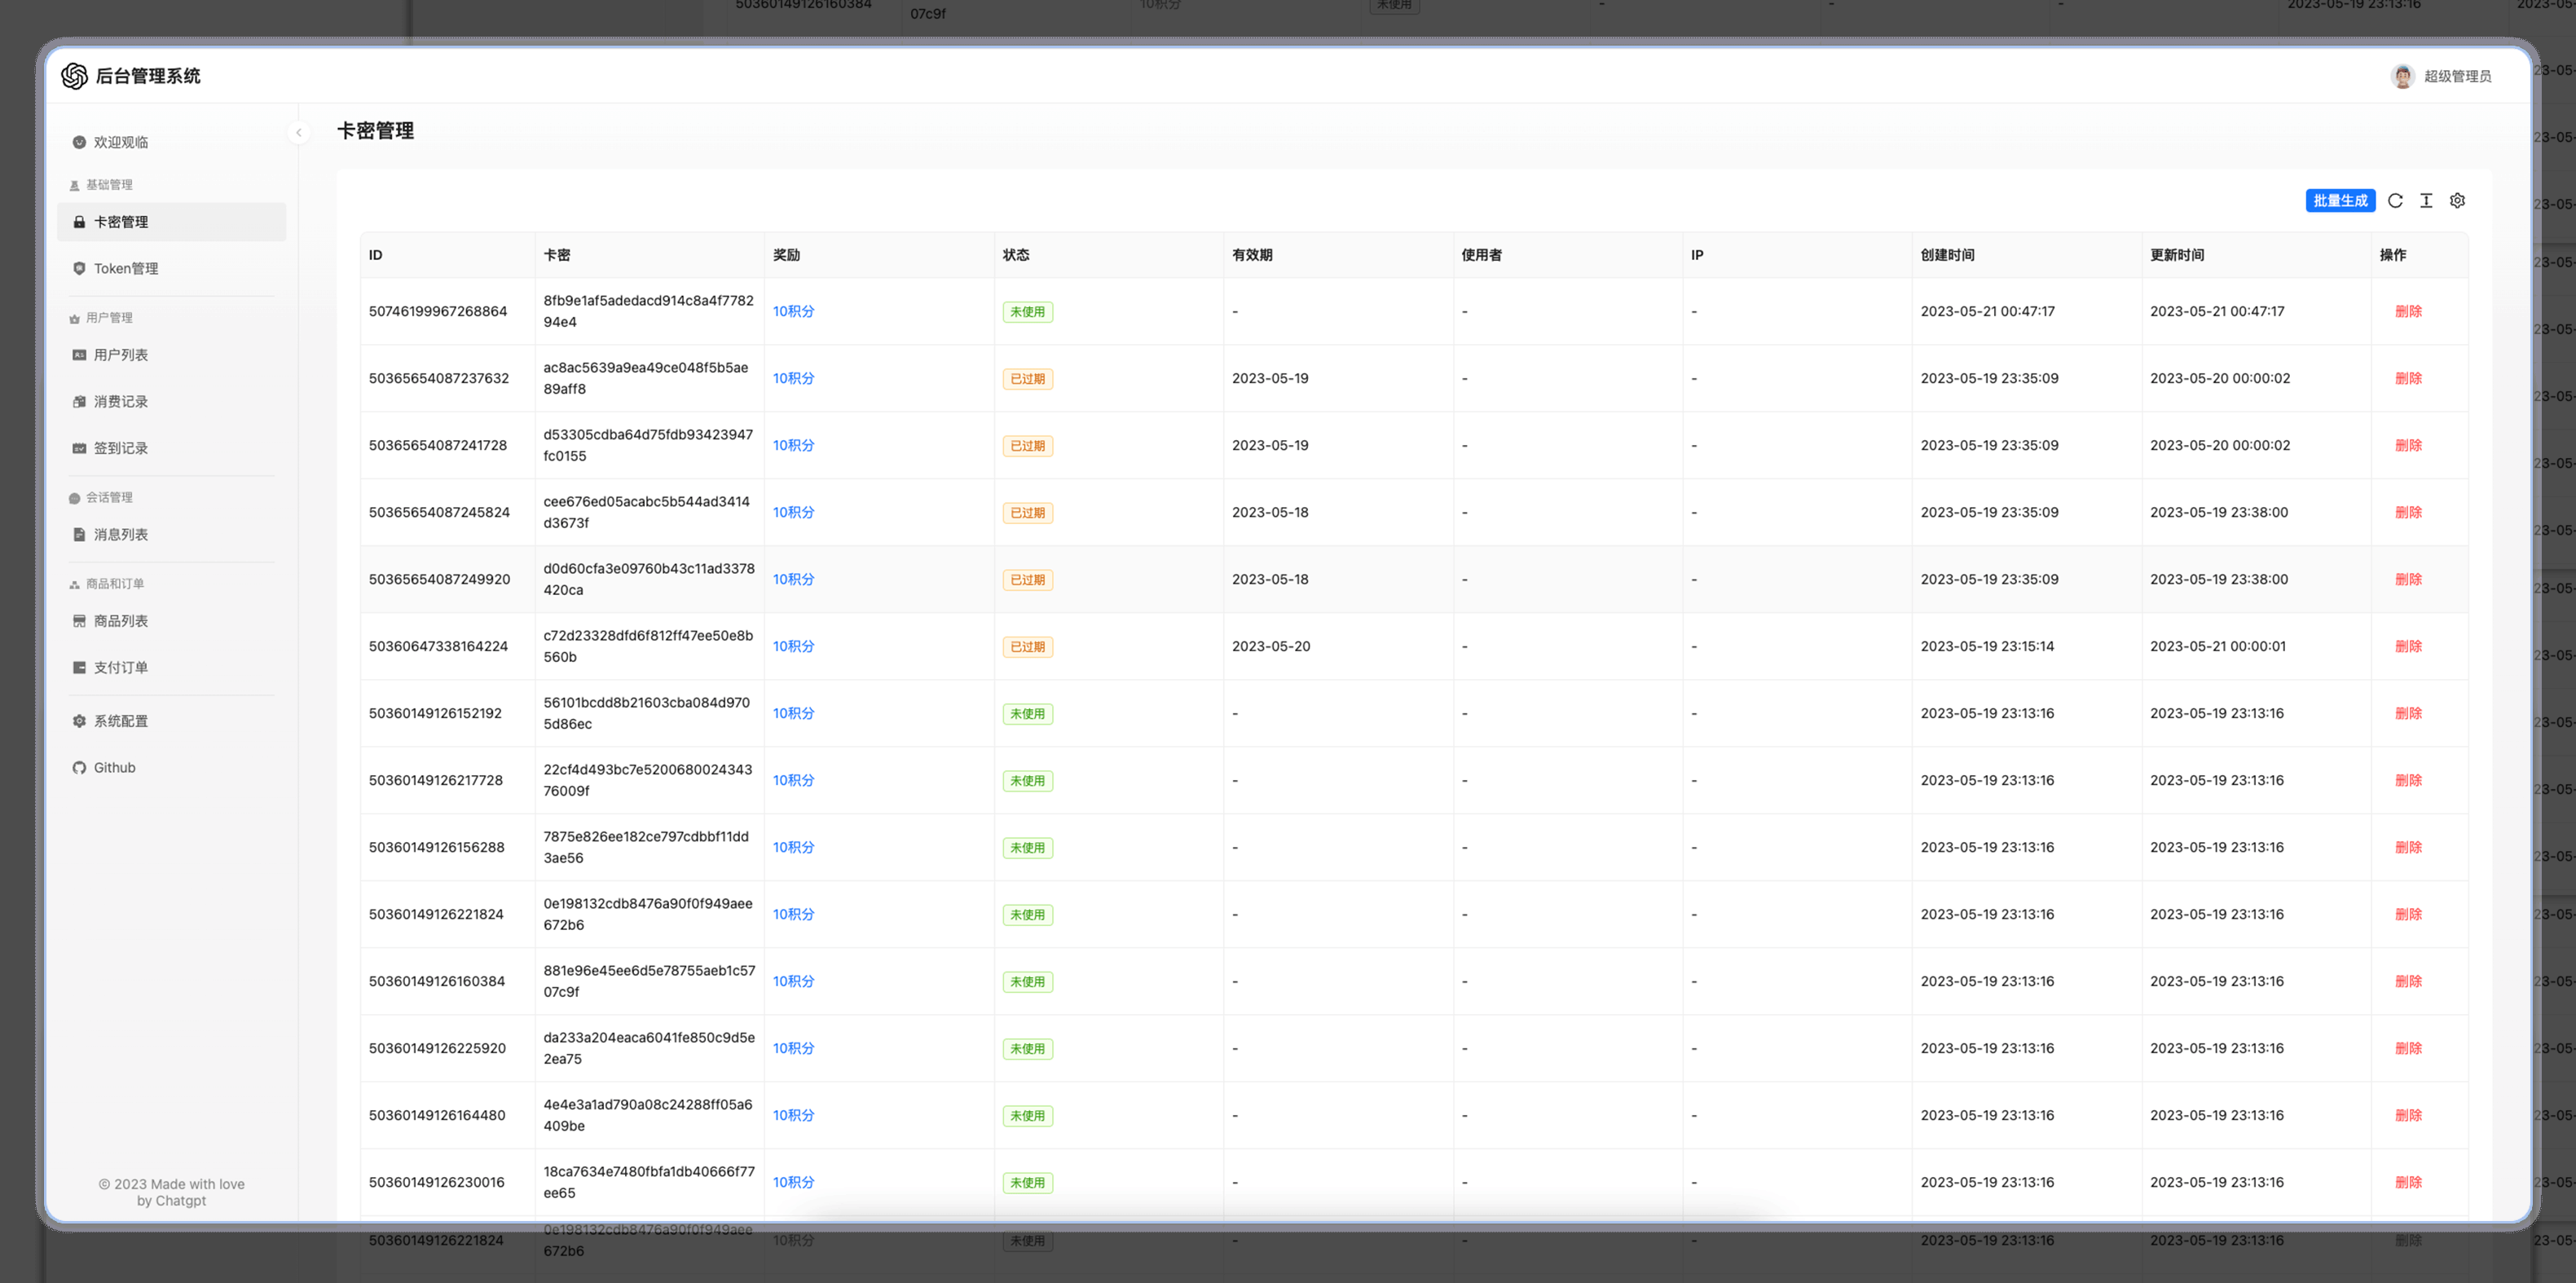This screenshot has width=2576, height=1283.
Task: Open 欢迎观临 menu item
Action: click(x=121, y=142)
